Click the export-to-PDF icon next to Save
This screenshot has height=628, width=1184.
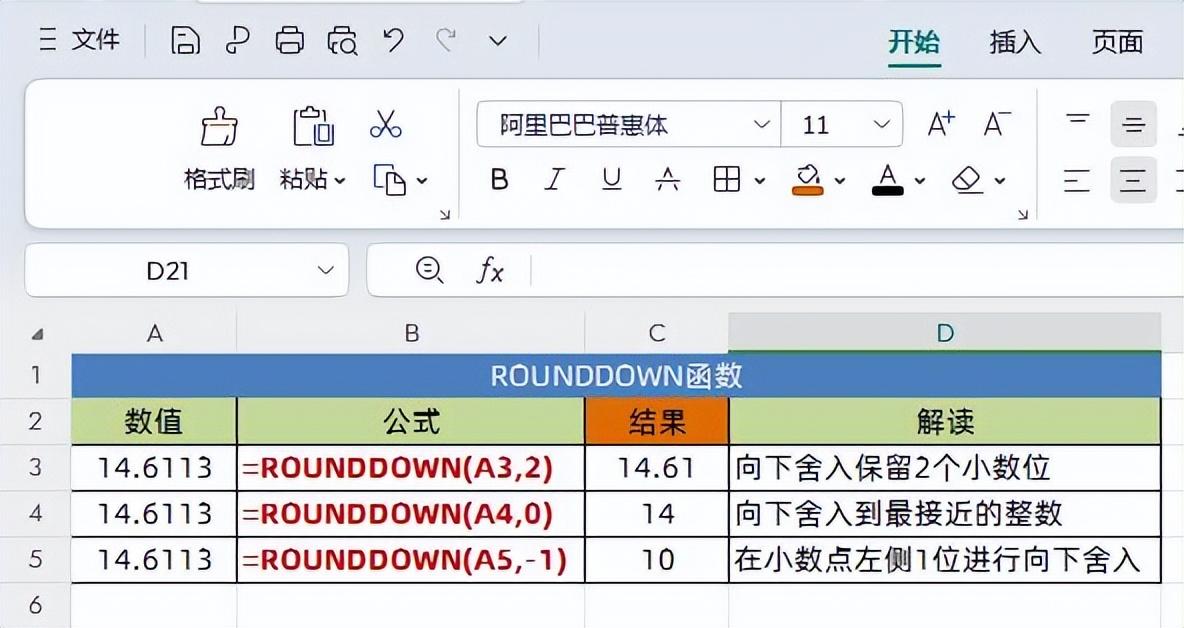[238, 40]
